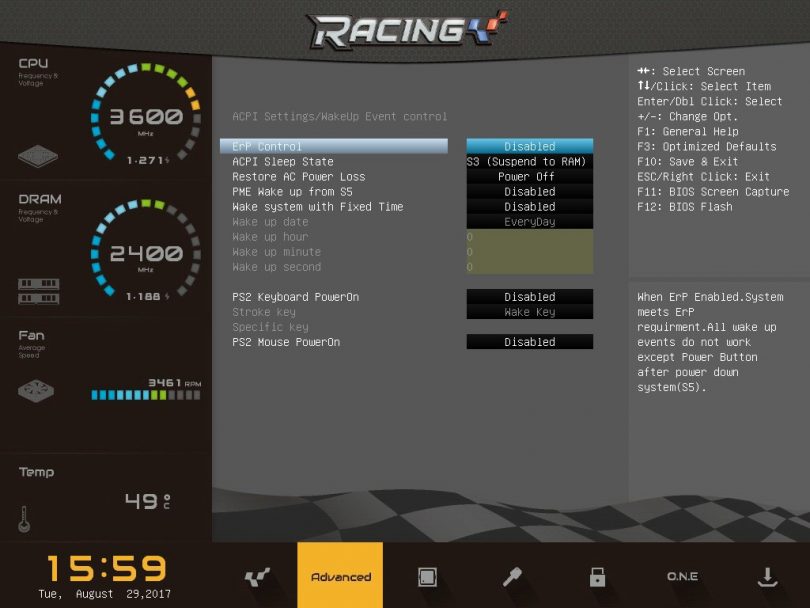Toggle PS2 Mouse PowerOn Disabled value
The width and height of the screenshot is (810, 608).
[529, 342]
